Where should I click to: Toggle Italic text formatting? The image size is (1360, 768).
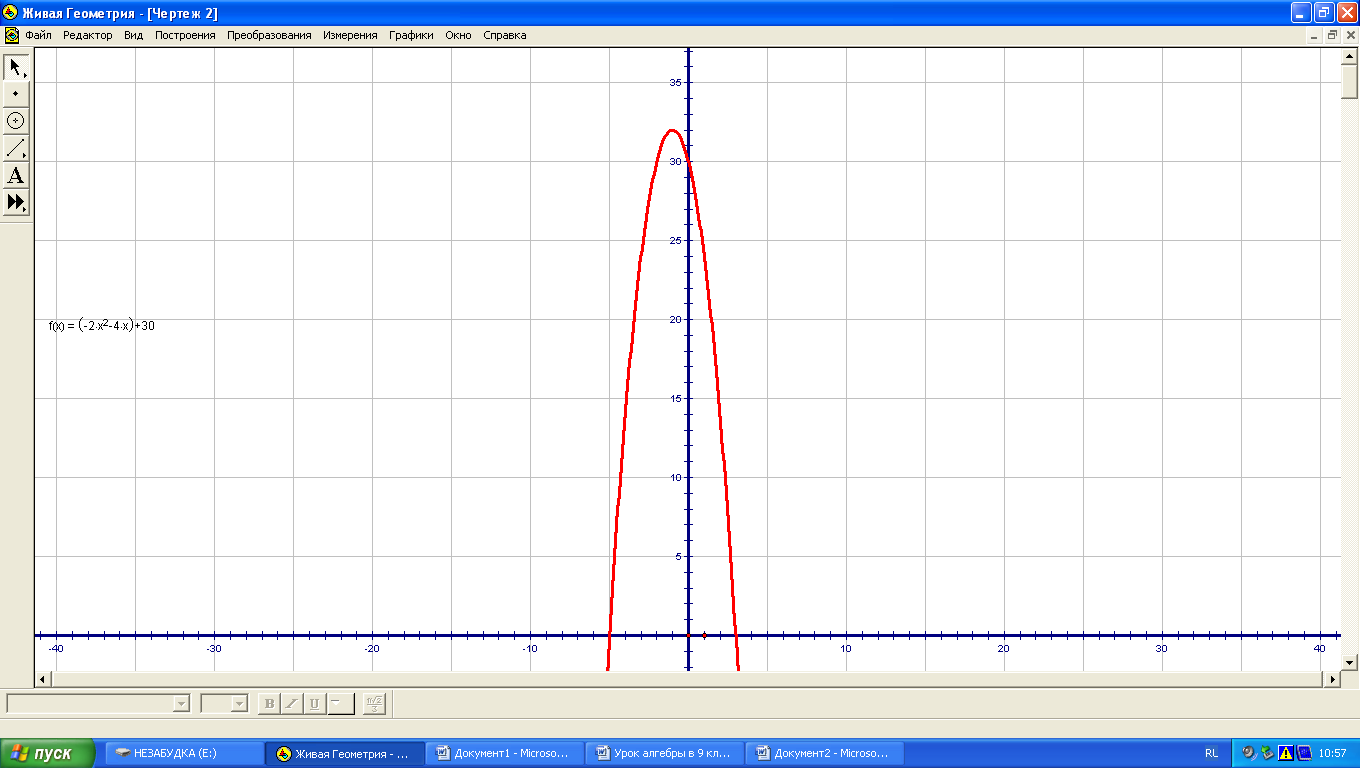[x=292, y=703]
